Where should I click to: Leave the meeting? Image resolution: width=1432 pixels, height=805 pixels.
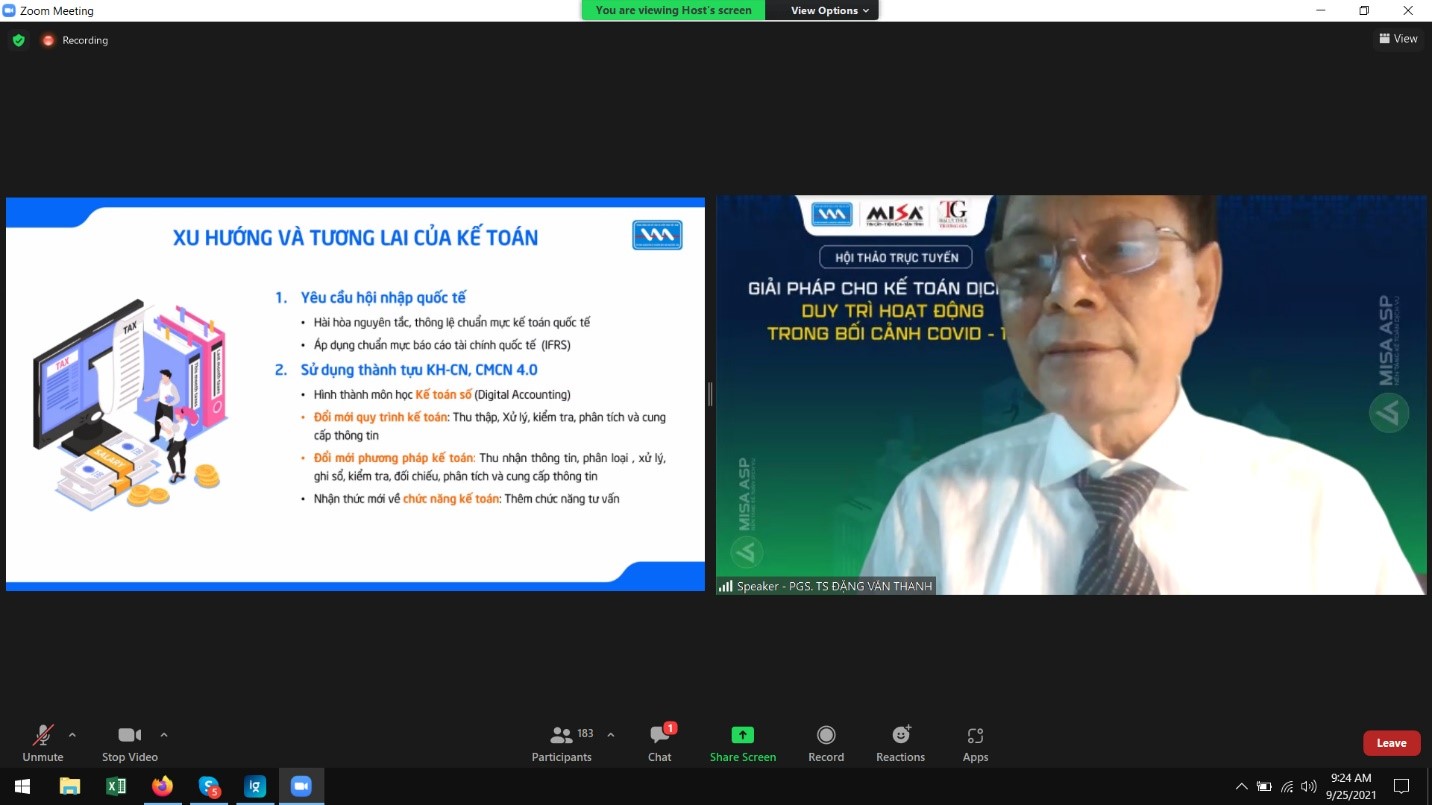(1391, 743)
